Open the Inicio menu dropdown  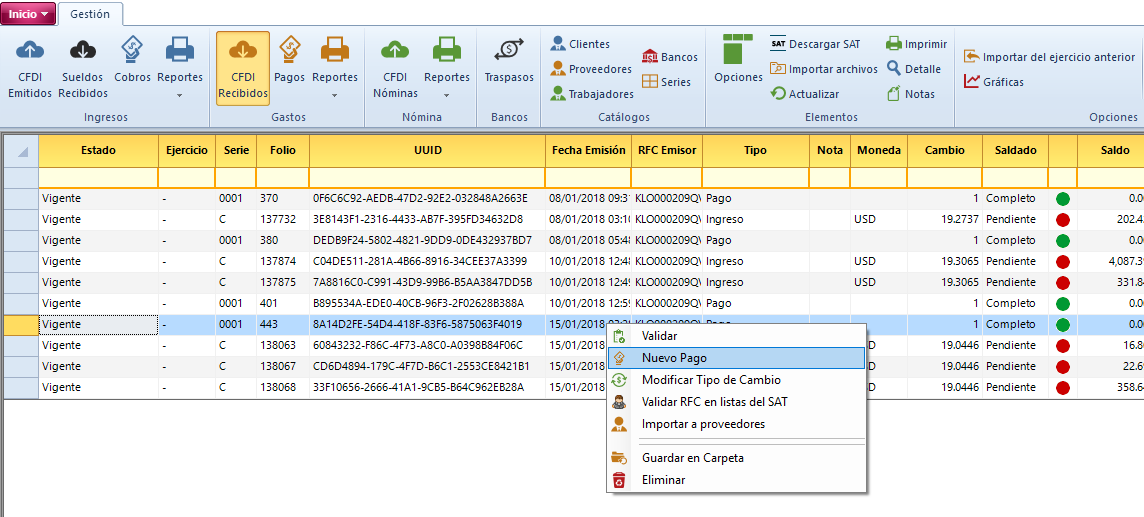[28, 14]
